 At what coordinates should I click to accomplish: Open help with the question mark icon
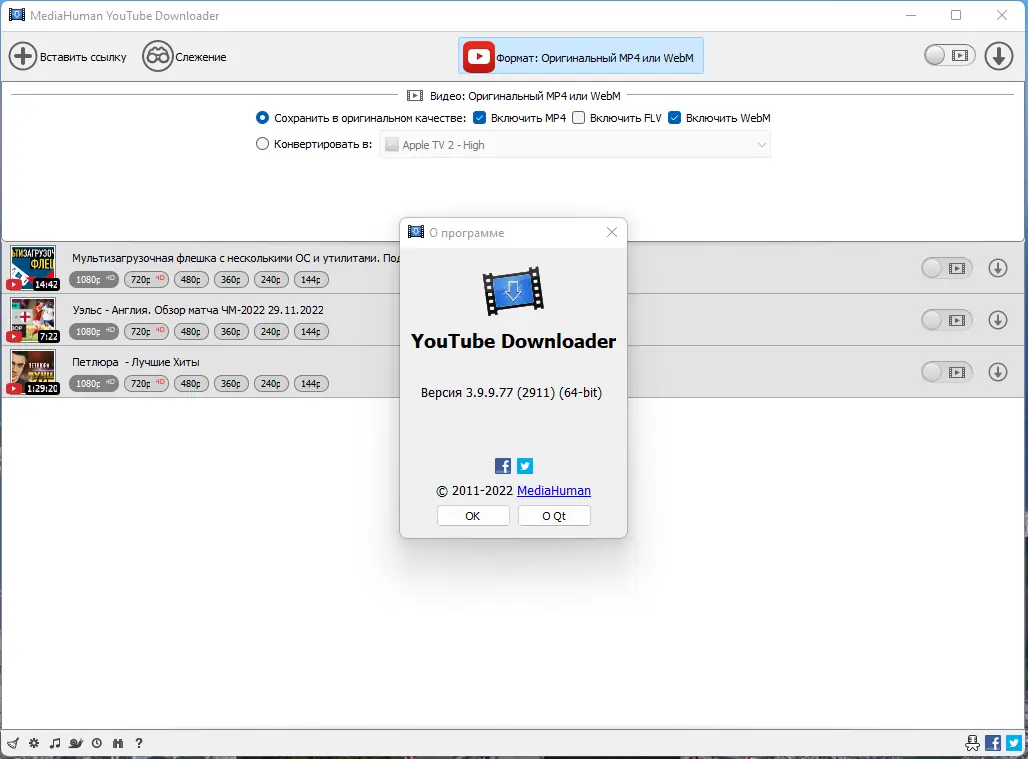point(139,743)
